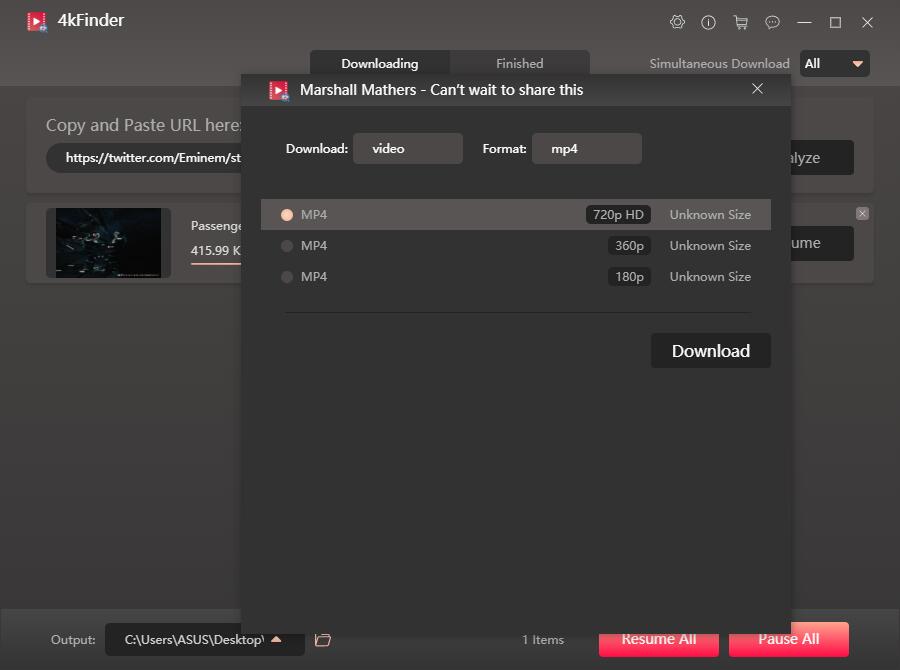Remove the Passenger item with its small x icon

pyautogui.click(x=862, y=213)
